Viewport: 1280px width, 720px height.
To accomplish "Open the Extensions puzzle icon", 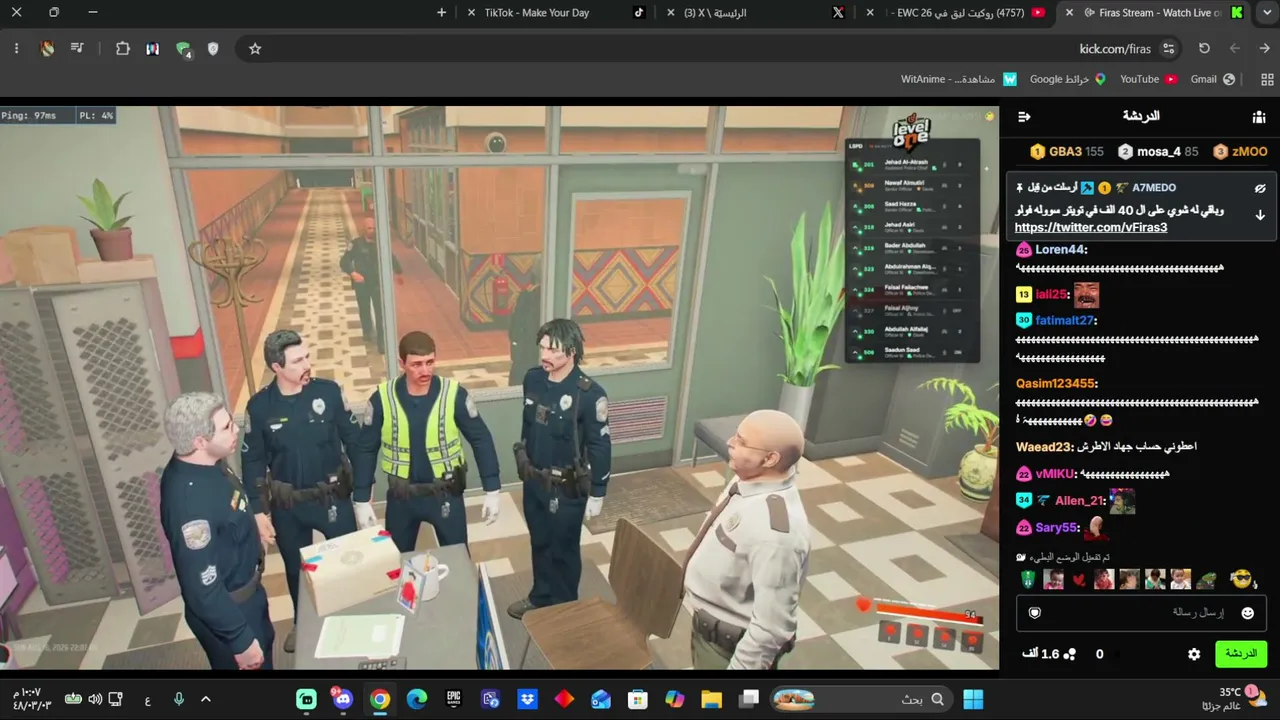I will [123, 48].
